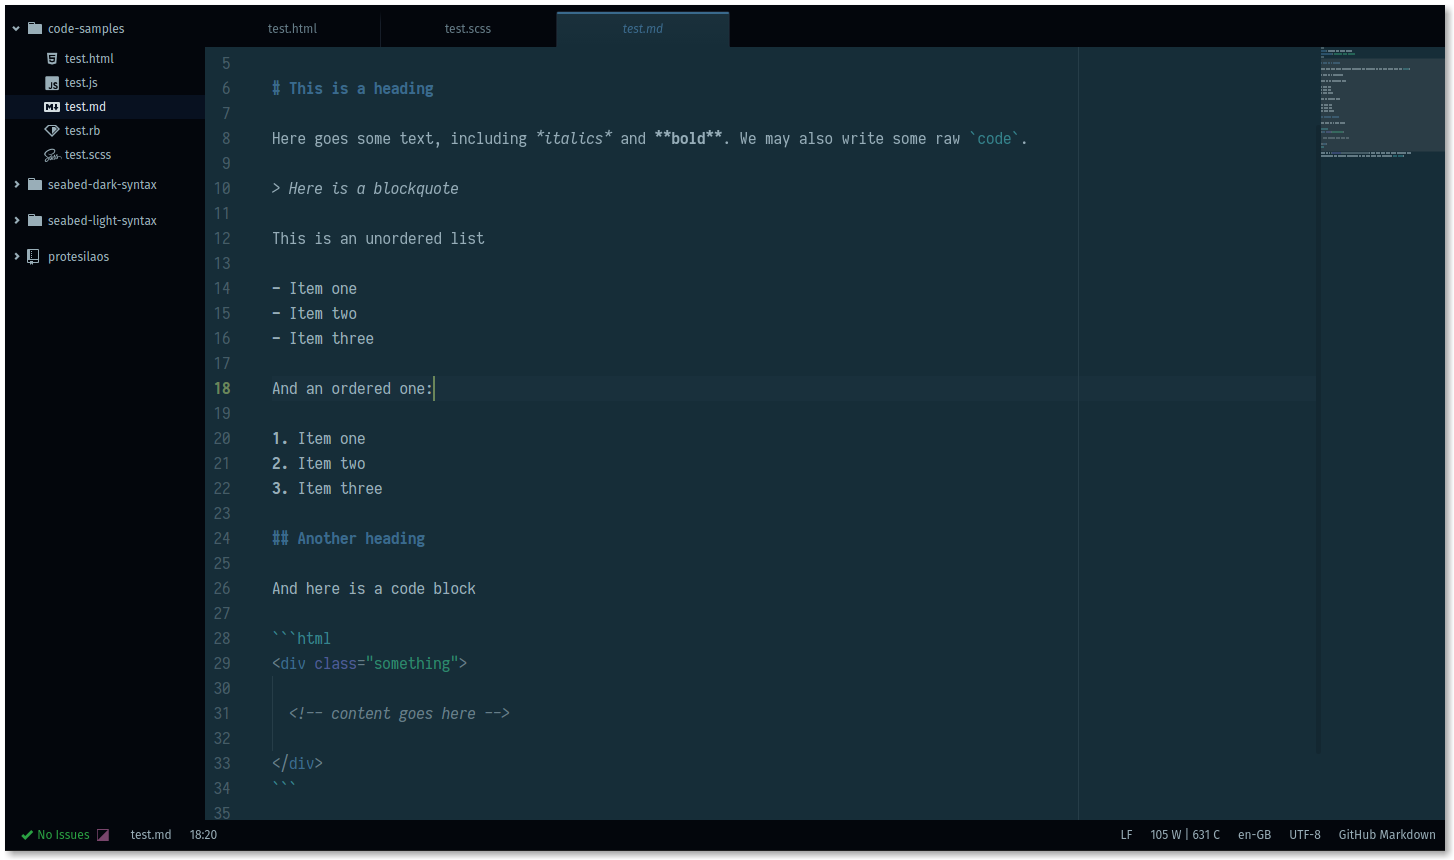Click the JS icon beside test.js
This screenshot has height=860, width=1454.
pos(52,83)
